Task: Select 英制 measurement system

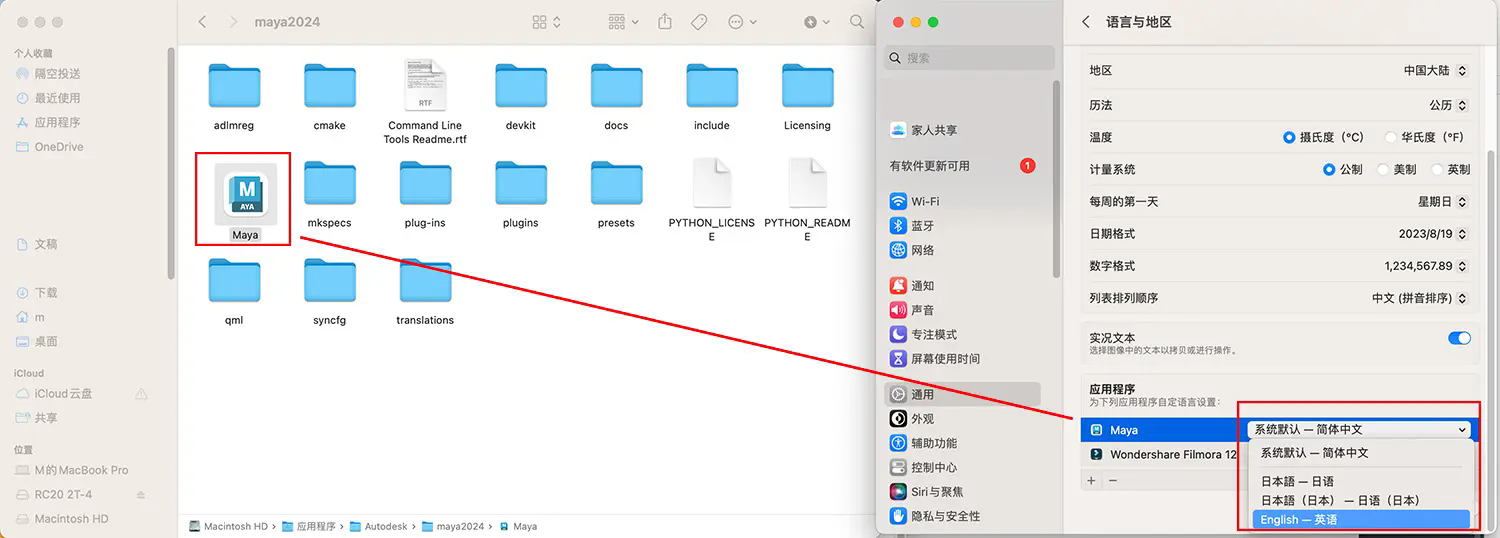Action: point(1437,169)
